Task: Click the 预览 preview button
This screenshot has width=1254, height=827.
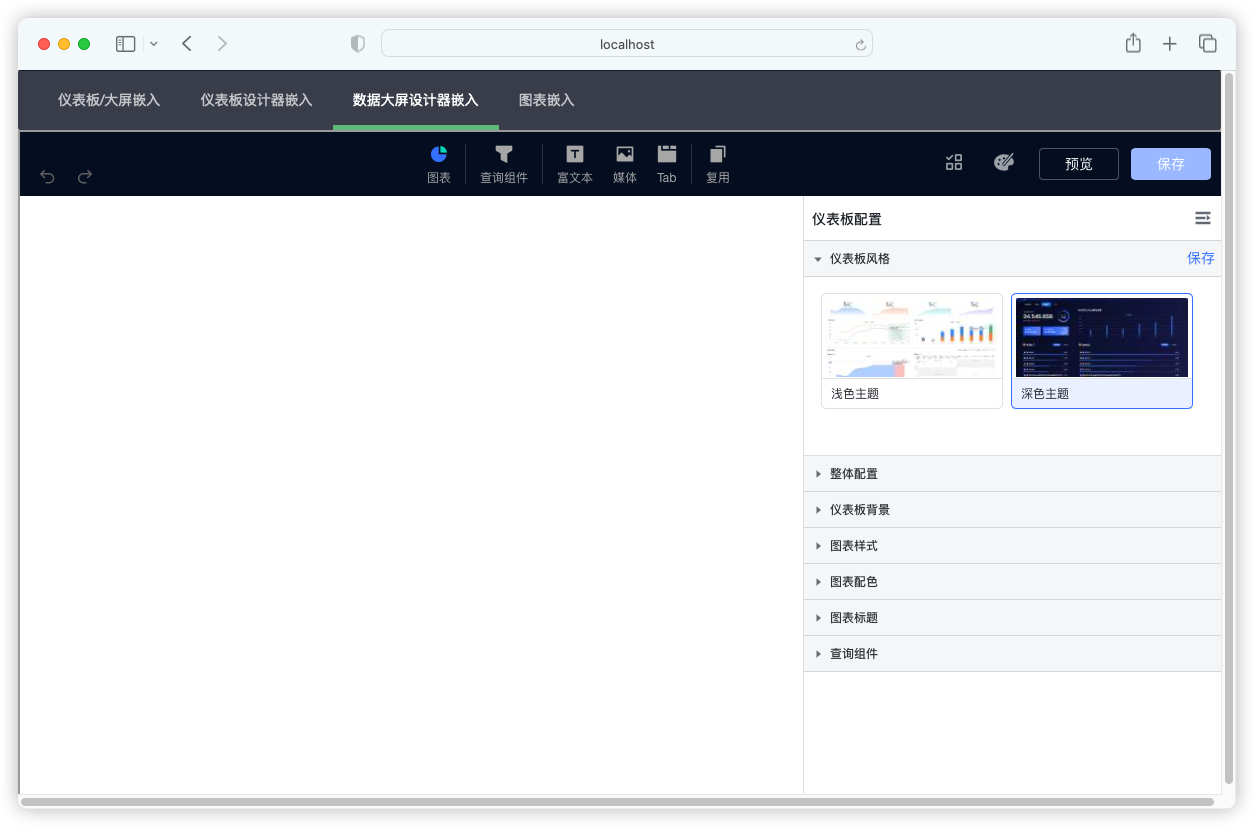Action: (x=1078, y=163)
